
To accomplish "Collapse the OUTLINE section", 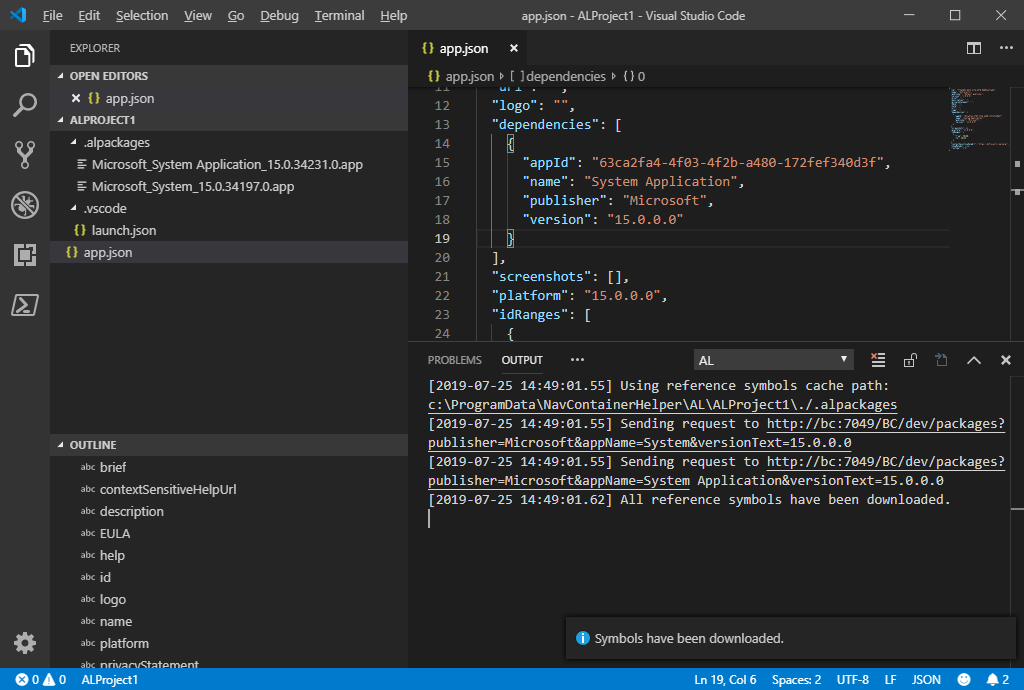I will [61, 445].
